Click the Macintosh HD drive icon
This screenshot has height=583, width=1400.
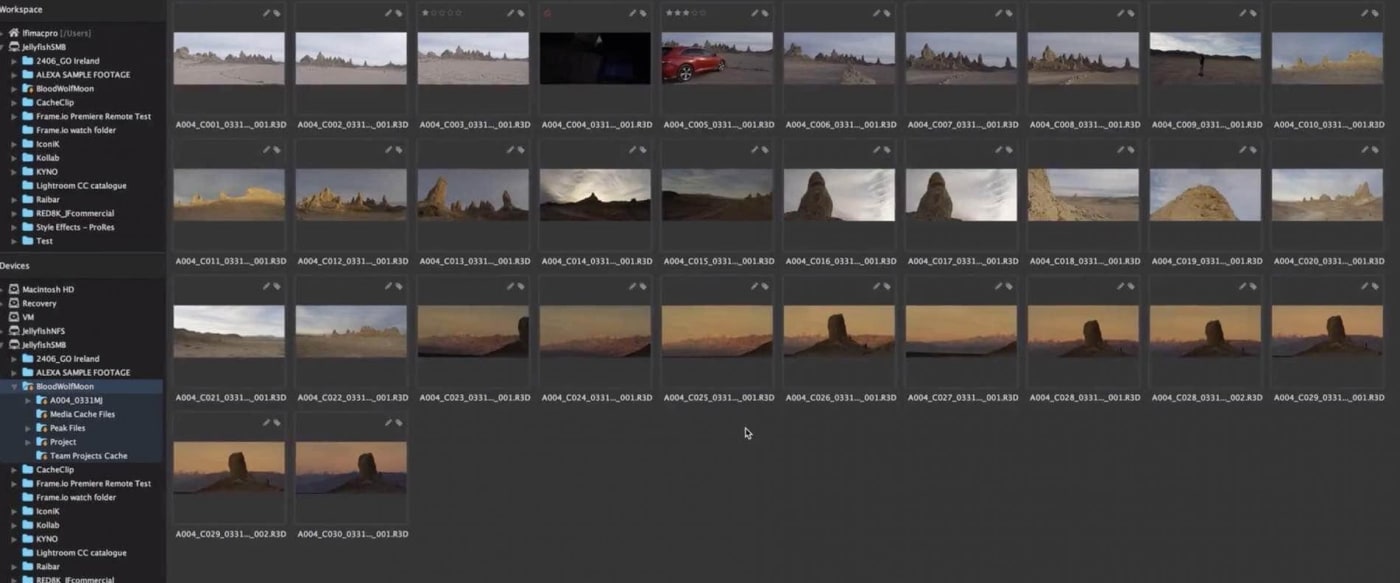point(14,289)
